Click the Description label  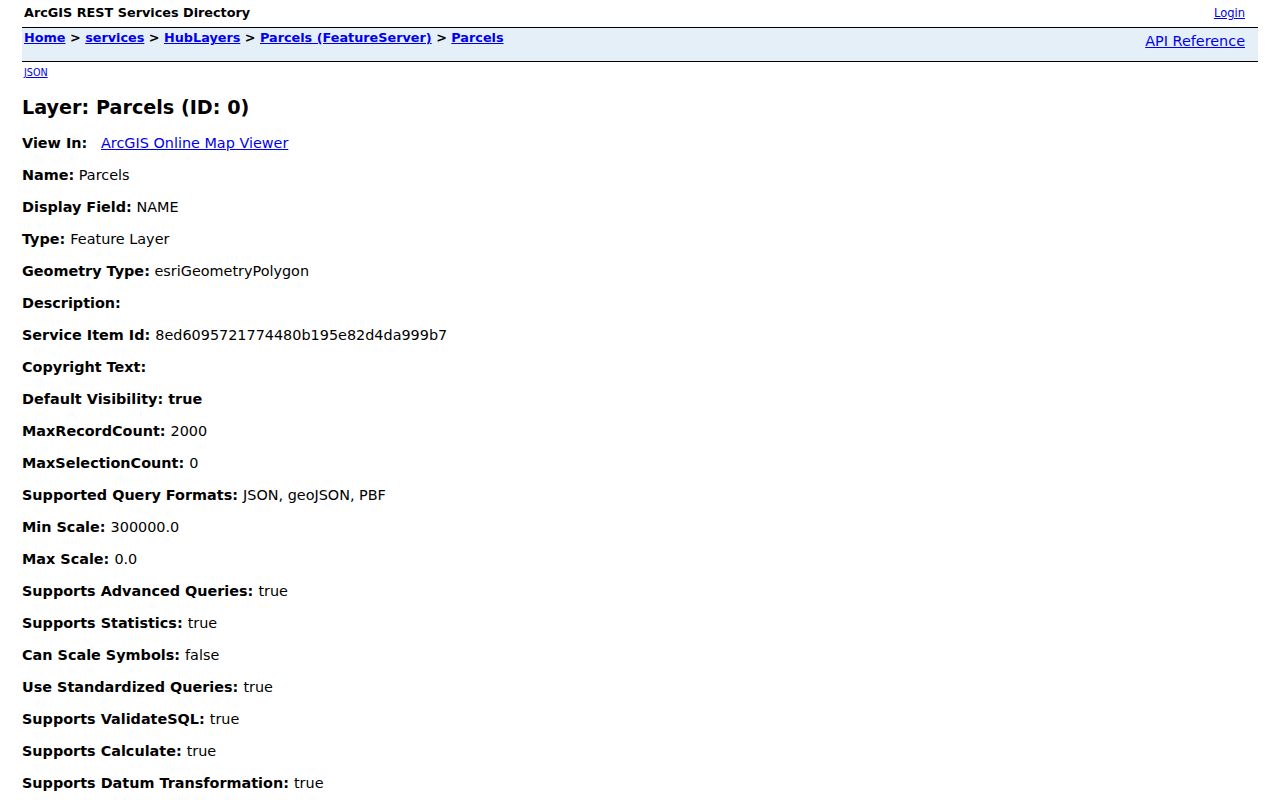tap(71, 303)
